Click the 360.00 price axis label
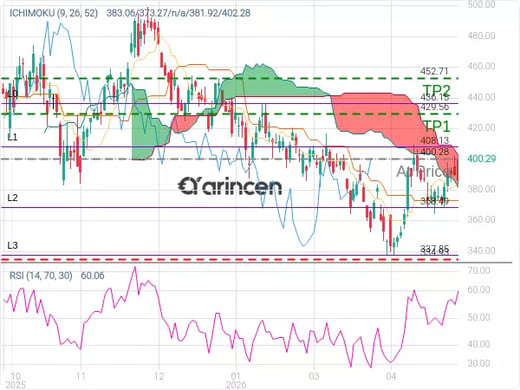This screenshot has height=390, width=520. [481, 219]
